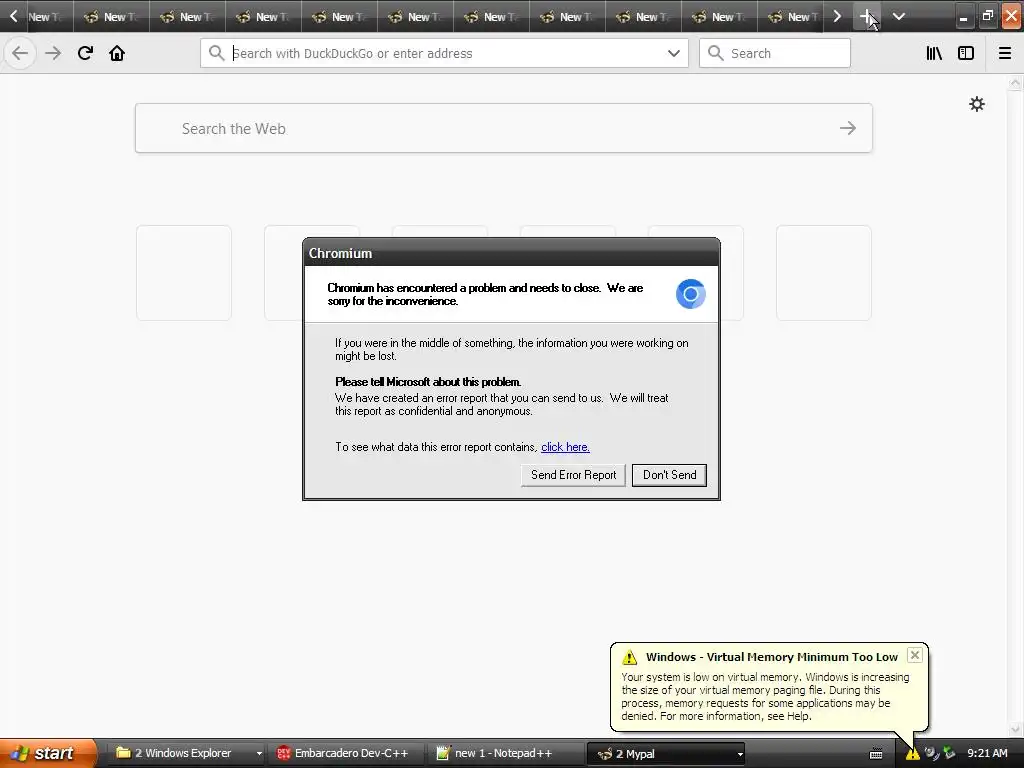The width and height of the screenshot is (1024, 768).
Task: Click the address bar magnifier icon
Action: tap(216, 53)
